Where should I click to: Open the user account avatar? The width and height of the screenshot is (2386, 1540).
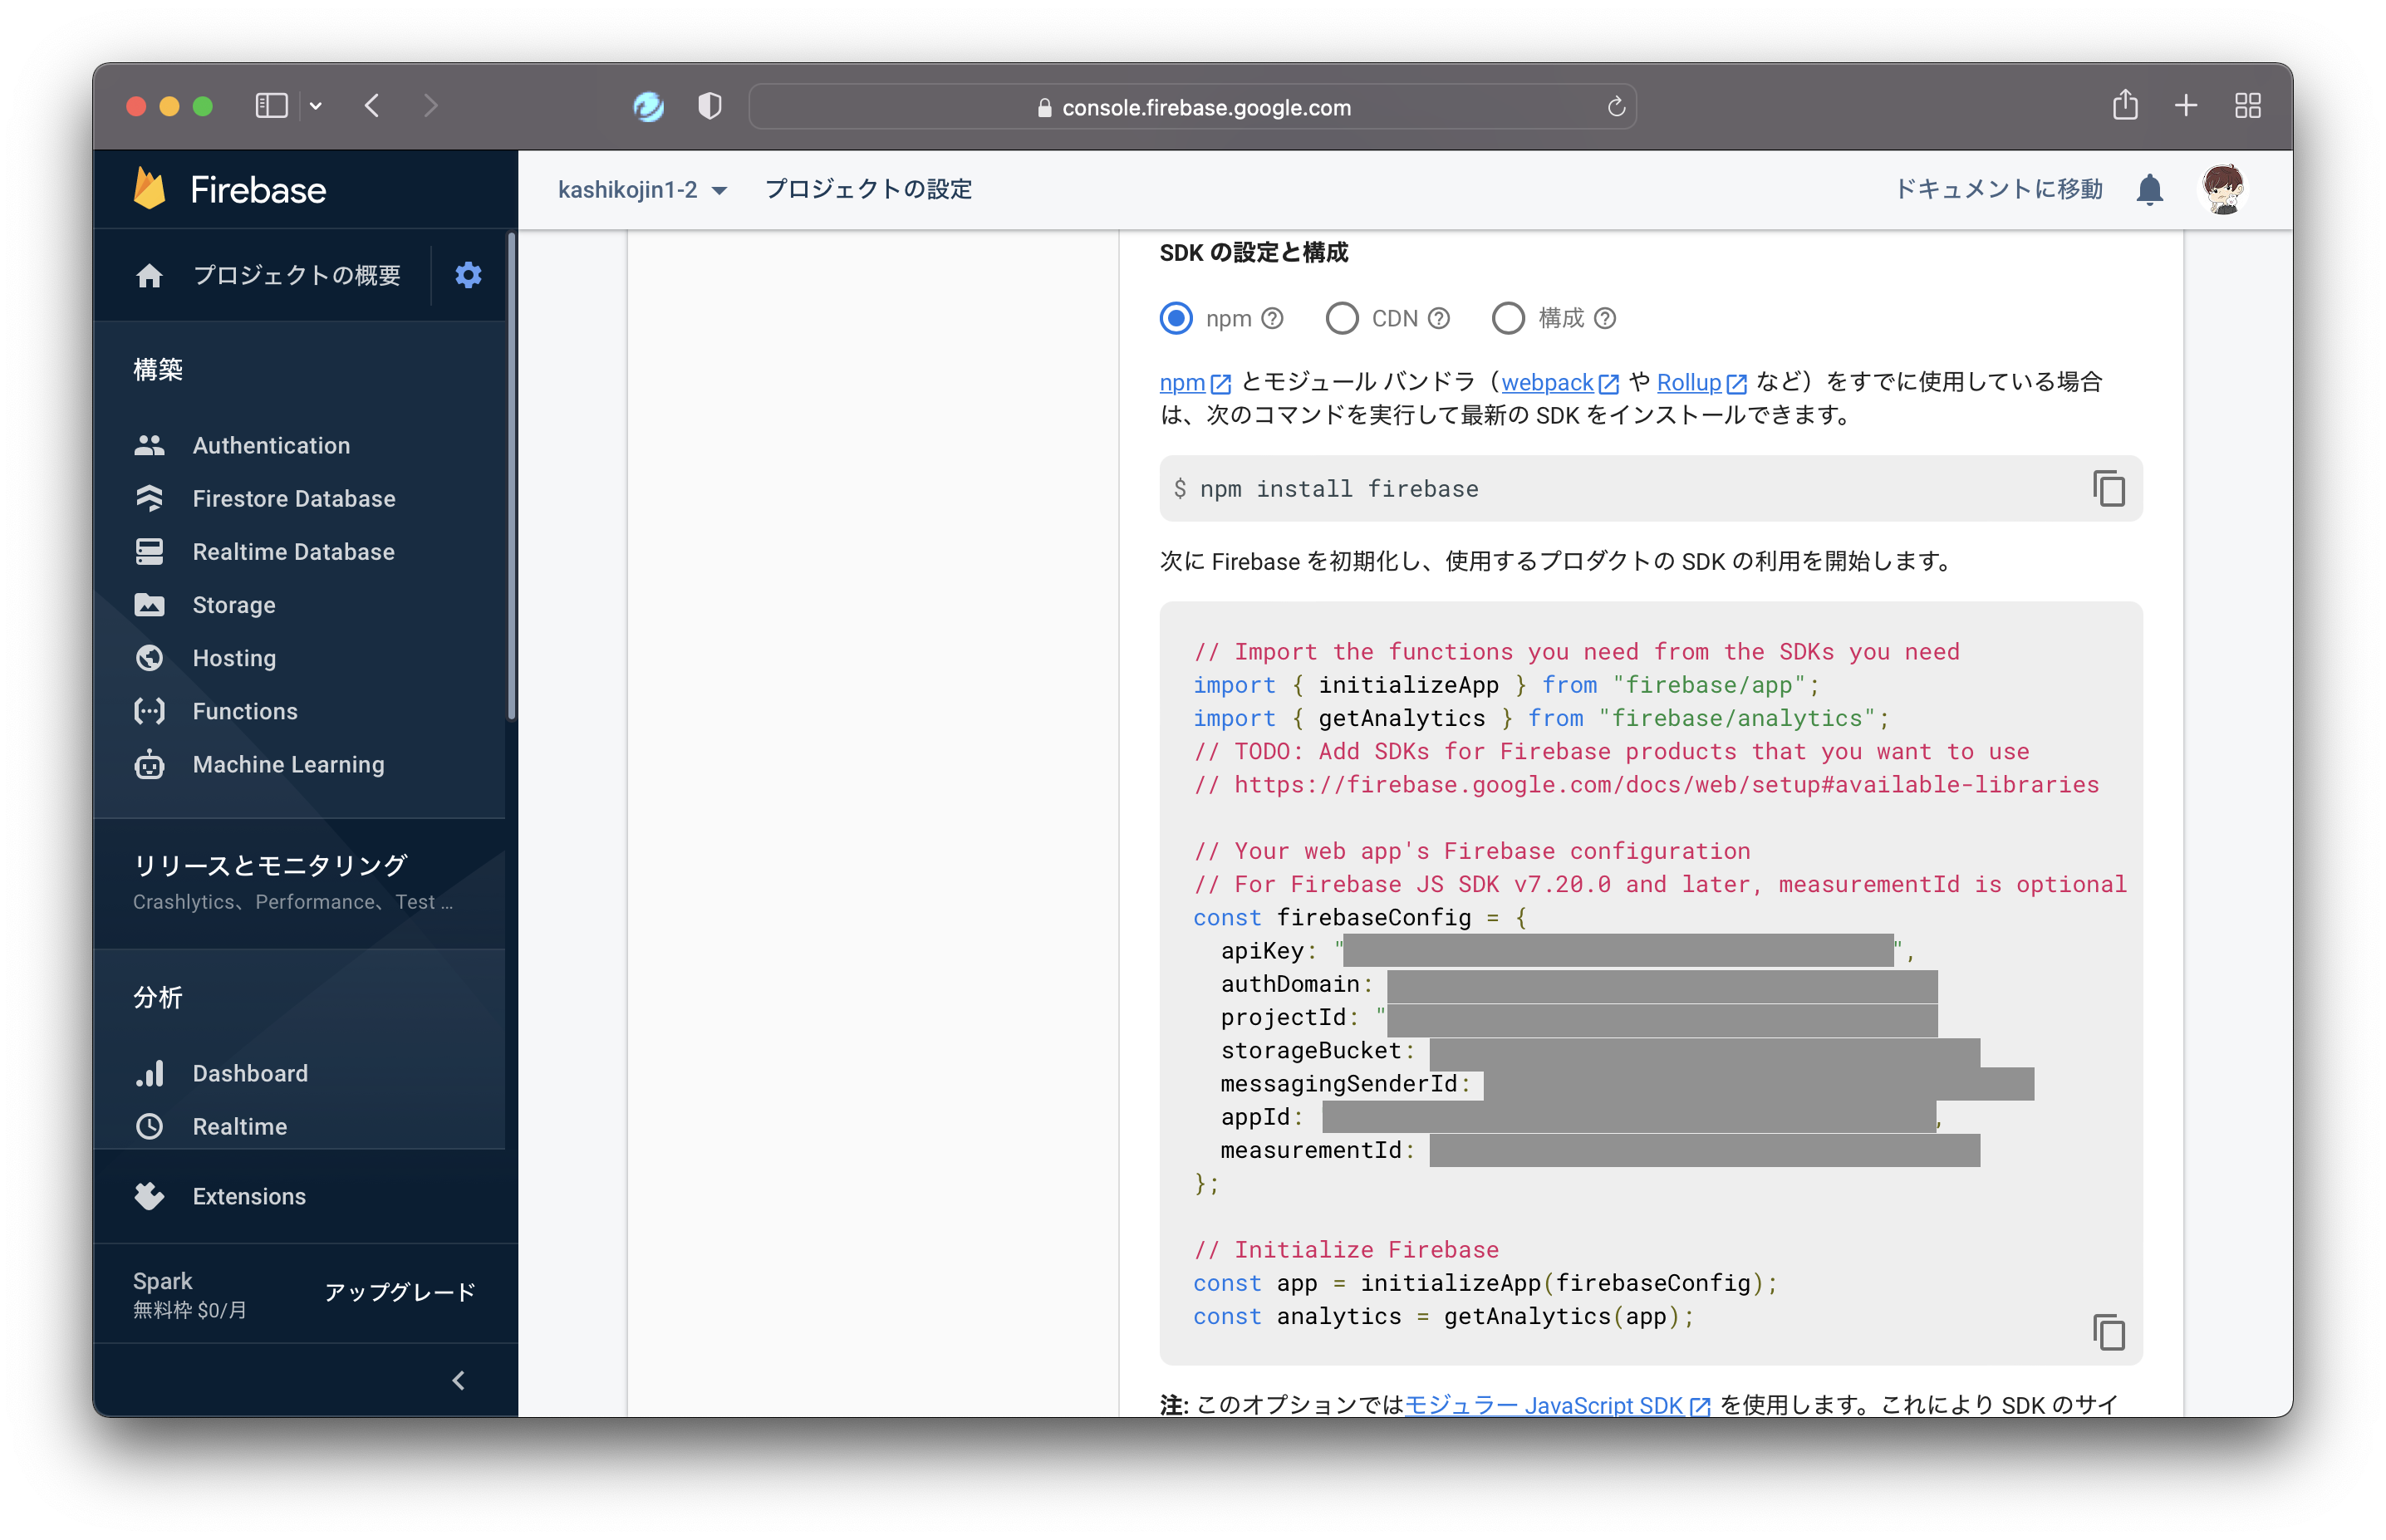pyautogui.click(x=2224, y=189)
